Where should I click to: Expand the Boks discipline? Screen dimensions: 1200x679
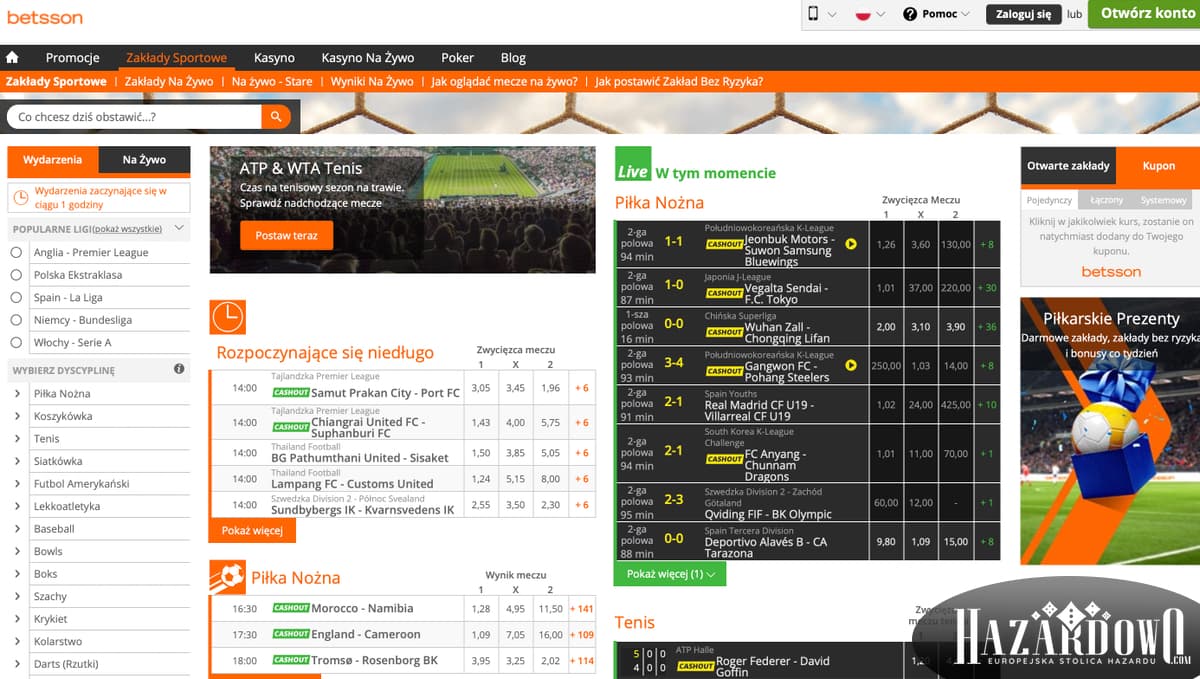(x=18, y=574)
